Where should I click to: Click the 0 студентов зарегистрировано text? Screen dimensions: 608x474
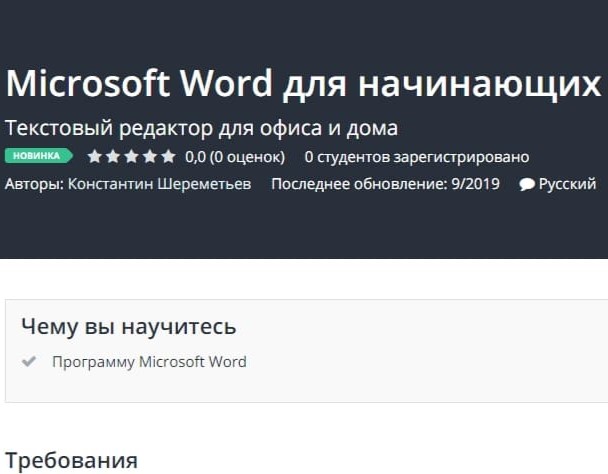416,157
